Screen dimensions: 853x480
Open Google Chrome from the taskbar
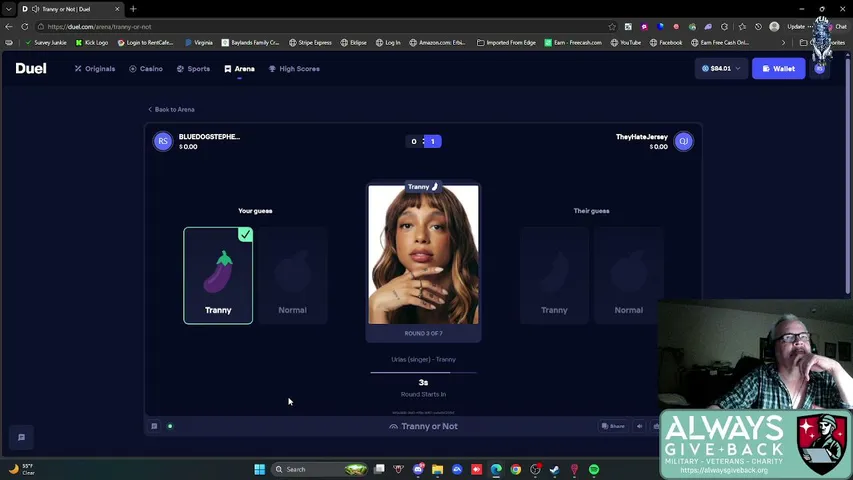point(516,469)
